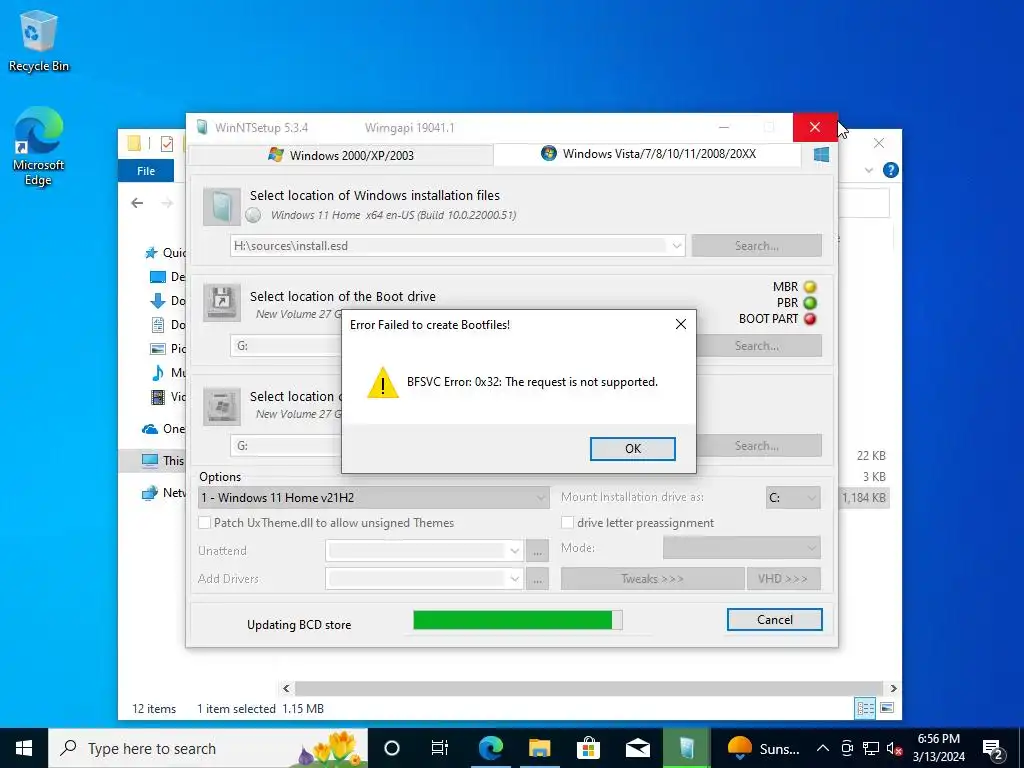Image resolution: width=1024 pixels, height=768 pixels.
Task: Open the weather widget on taskbar
Action: click(x=763, y=748)
